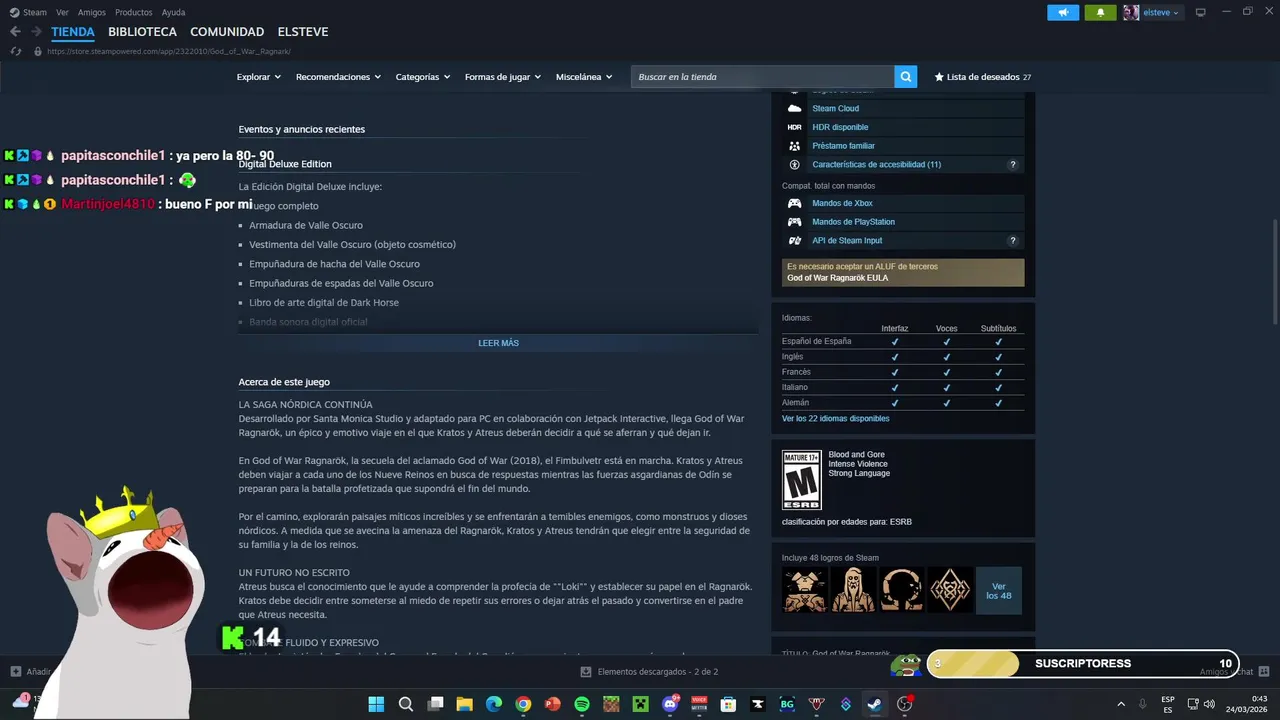Open the taskbar clock and date
Image resolution: width=1280 pixels, height=720 pixels.
point(1246,704)
